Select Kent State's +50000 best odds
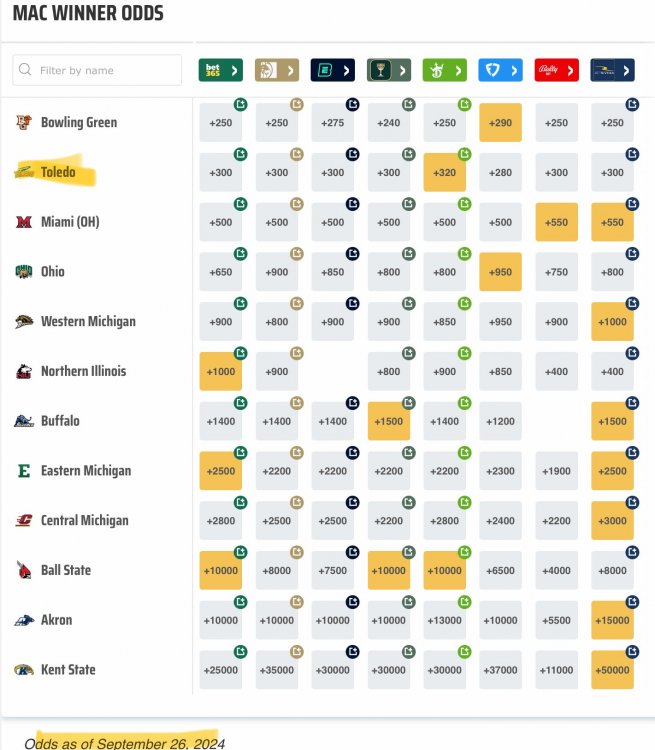 pos(613,670)
